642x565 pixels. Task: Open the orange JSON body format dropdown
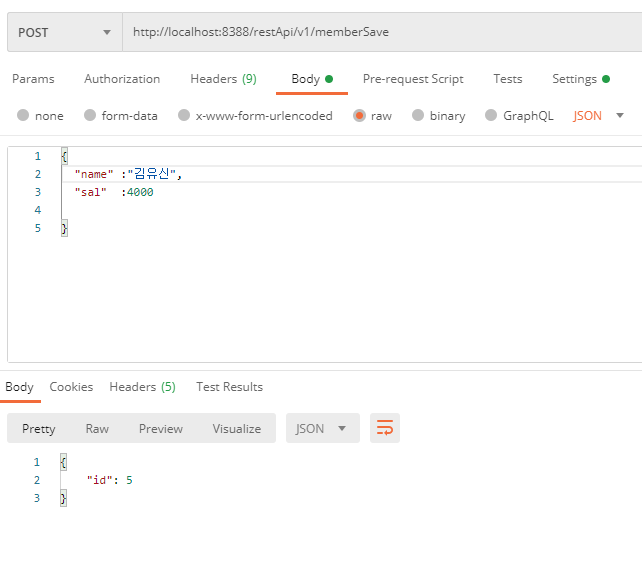(598, 115)
